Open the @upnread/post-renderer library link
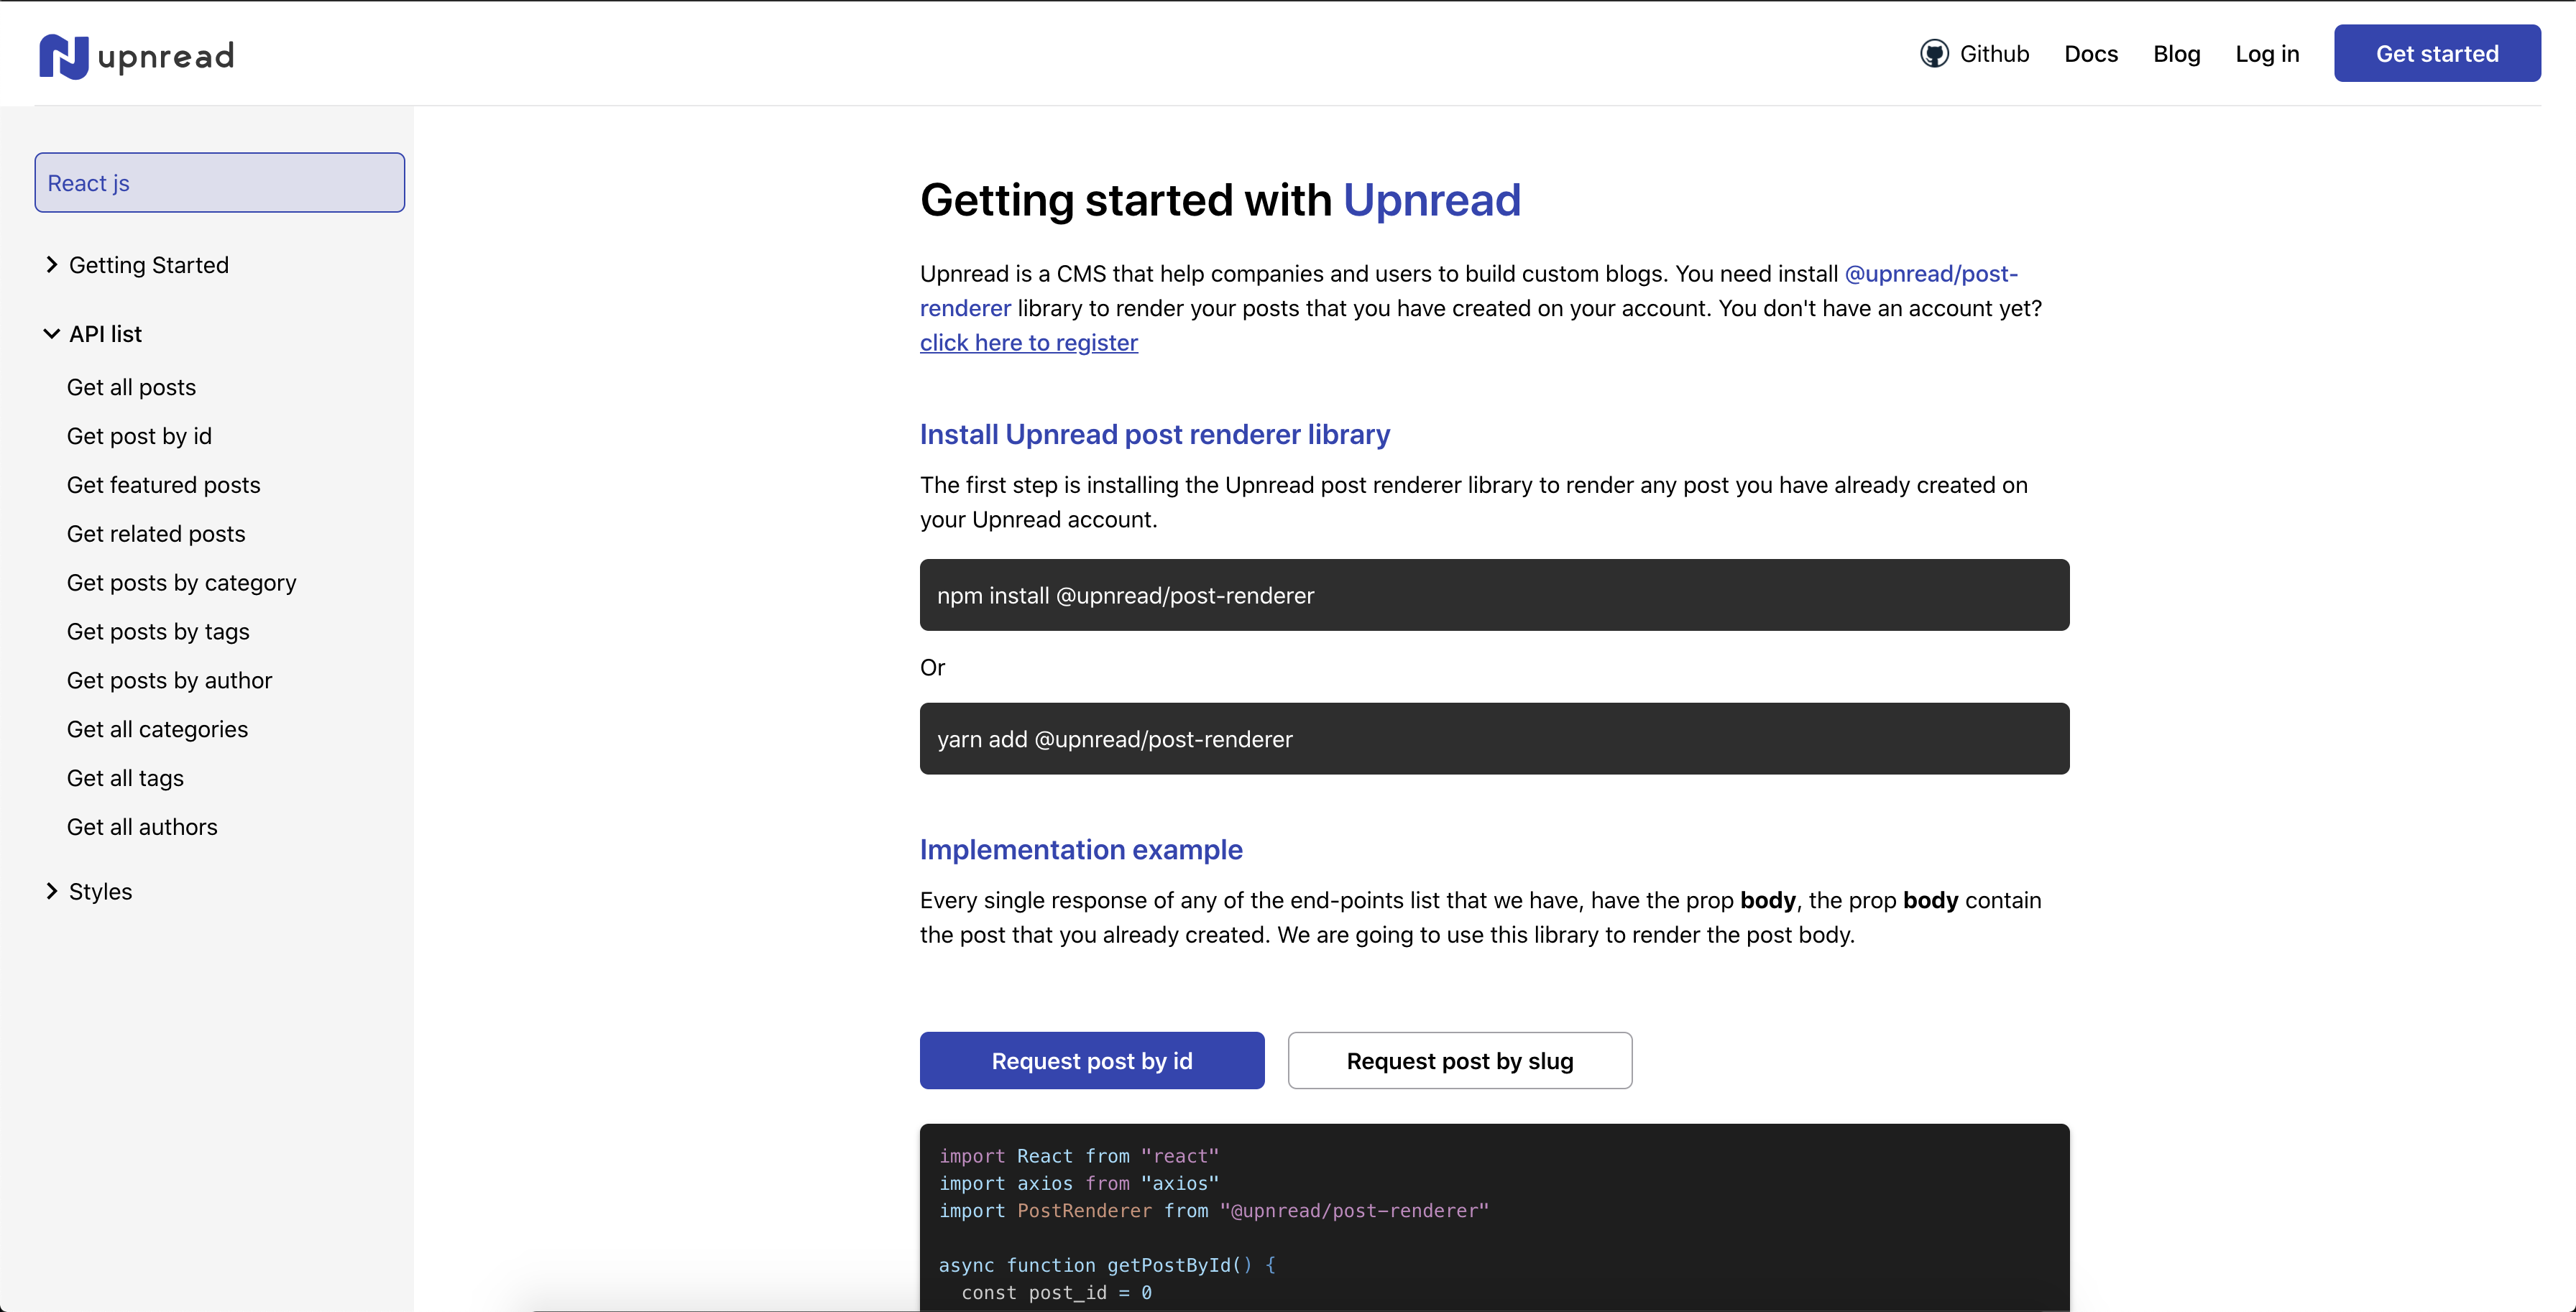Screen dimensions: 2576x1312 (1930, 274)
